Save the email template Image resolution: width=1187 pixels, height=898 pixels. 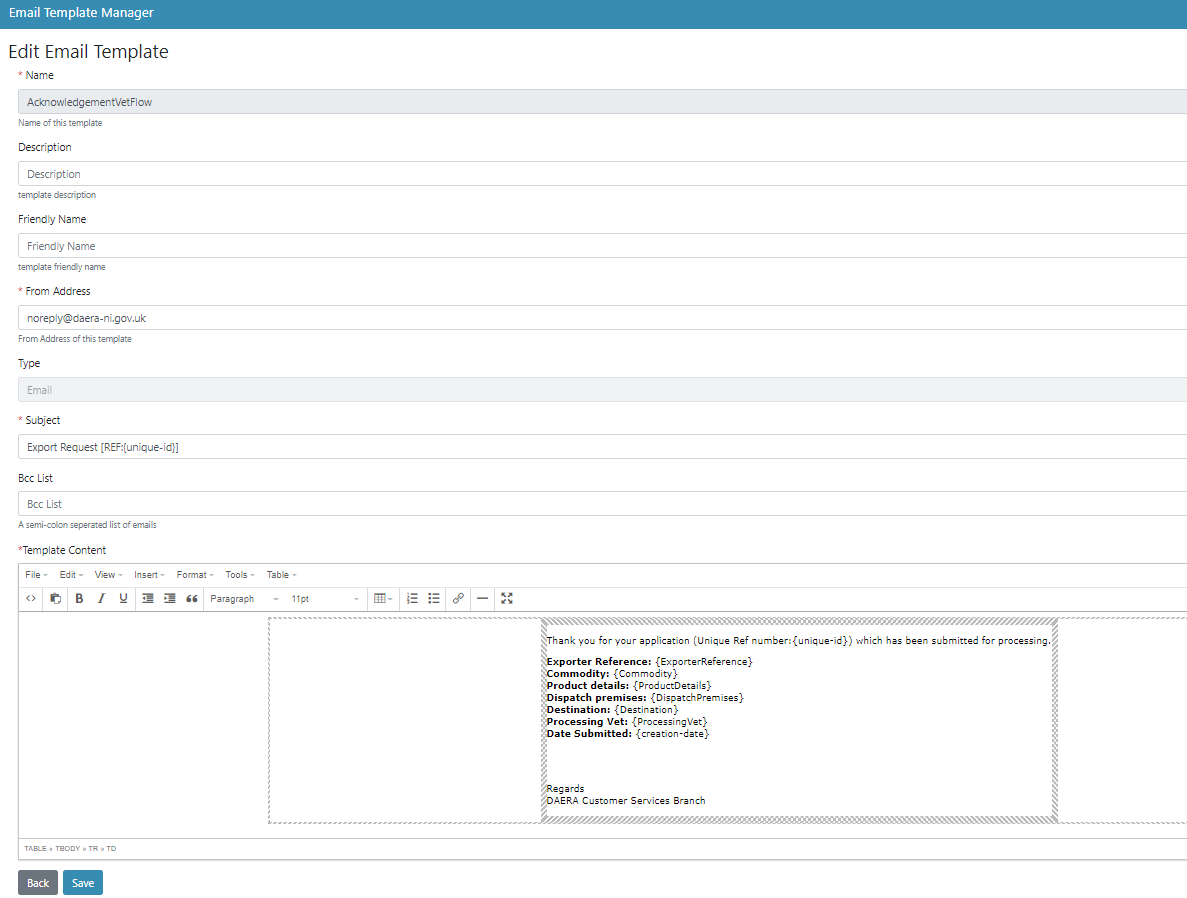pos(83,883)
